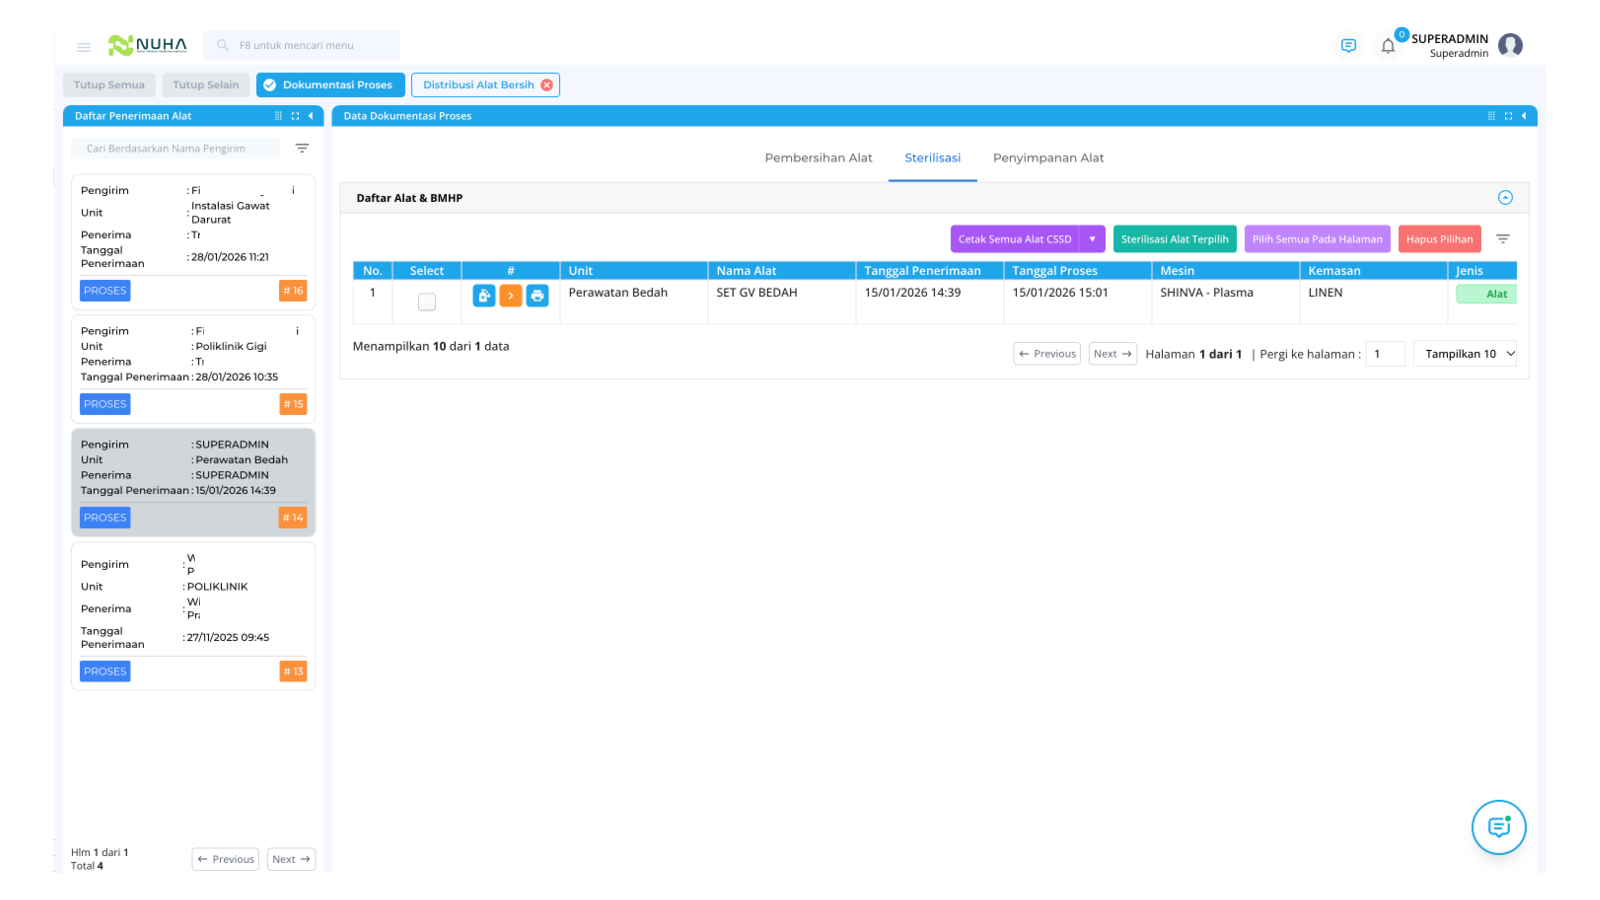Click grid icon in Data Dokumentasi Proses header
This screenshot has width=1600, height=900.
[1491, 116]
